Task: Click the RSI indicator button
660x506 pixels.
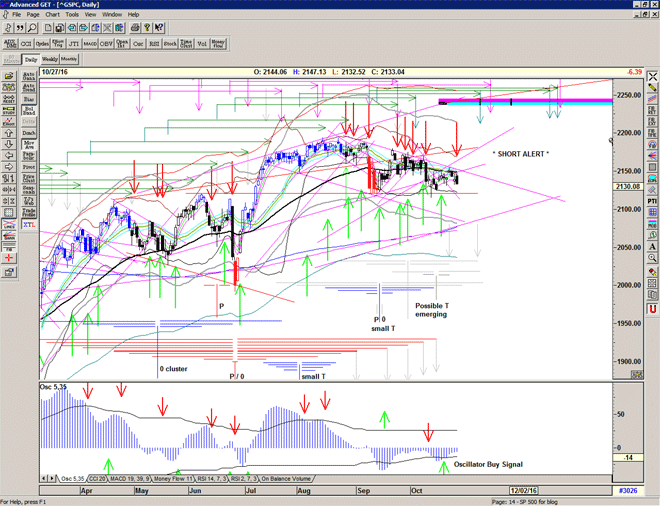Action: [x=154, y=44]
